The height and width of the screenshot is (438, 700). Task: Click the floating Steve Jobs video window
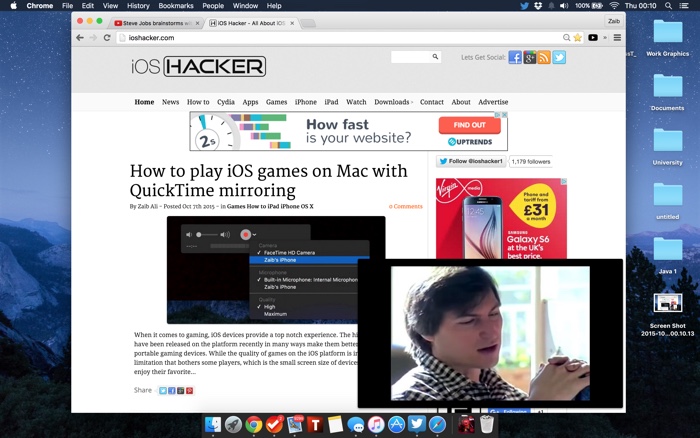point(490,333)
